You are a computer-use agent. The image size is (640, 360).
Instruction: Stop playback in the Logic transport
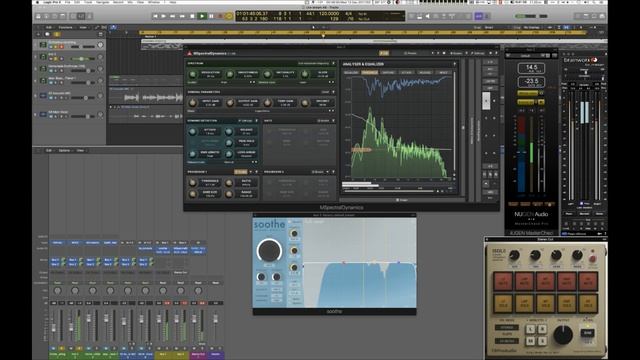pyautogui.click(x=192, y=16)
